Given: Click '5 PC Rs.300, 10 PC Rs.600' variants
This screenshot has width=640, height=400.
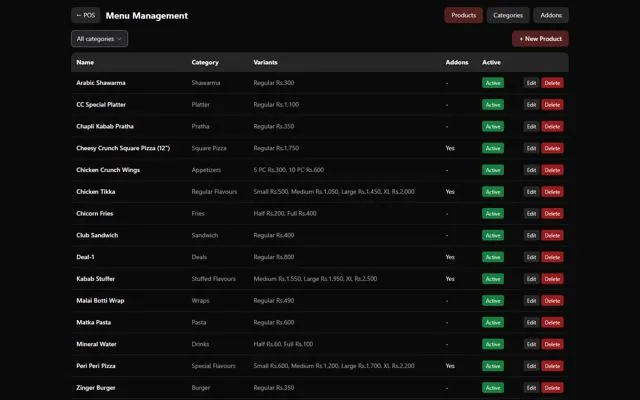Looking at the screenshot, I should (289, 170).
